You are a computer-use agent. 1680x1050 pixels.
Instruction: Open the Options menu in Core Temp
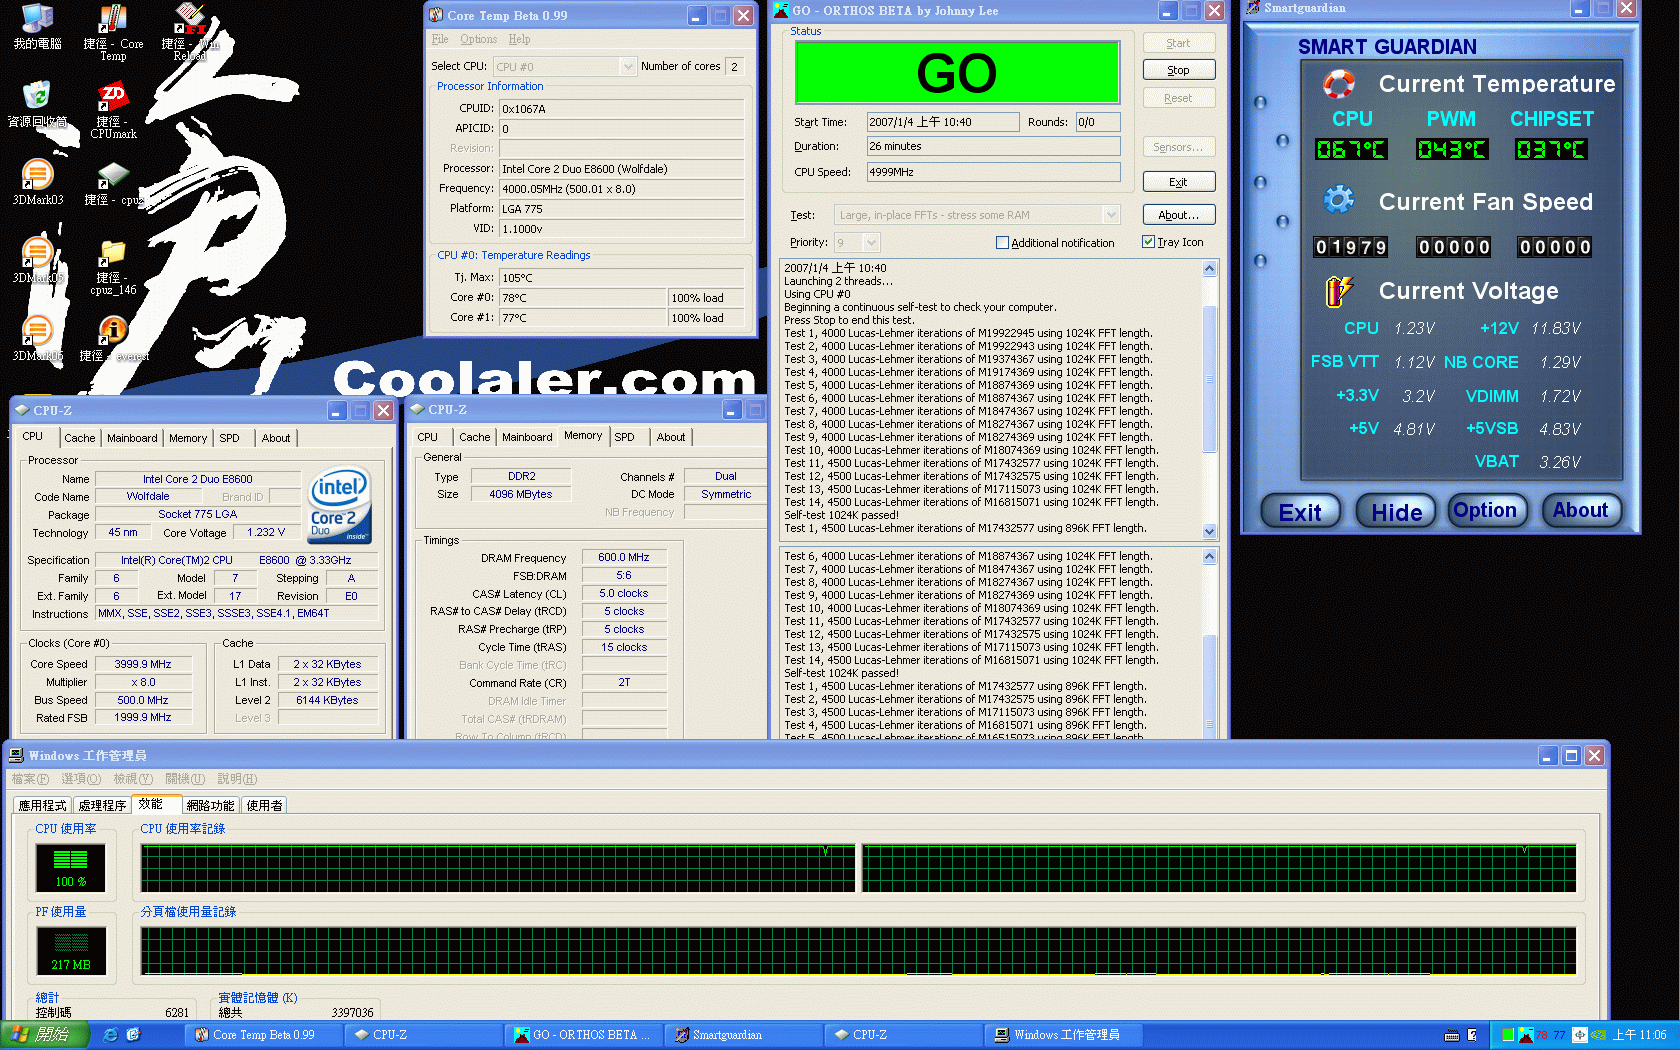click(x=478, y=39)
